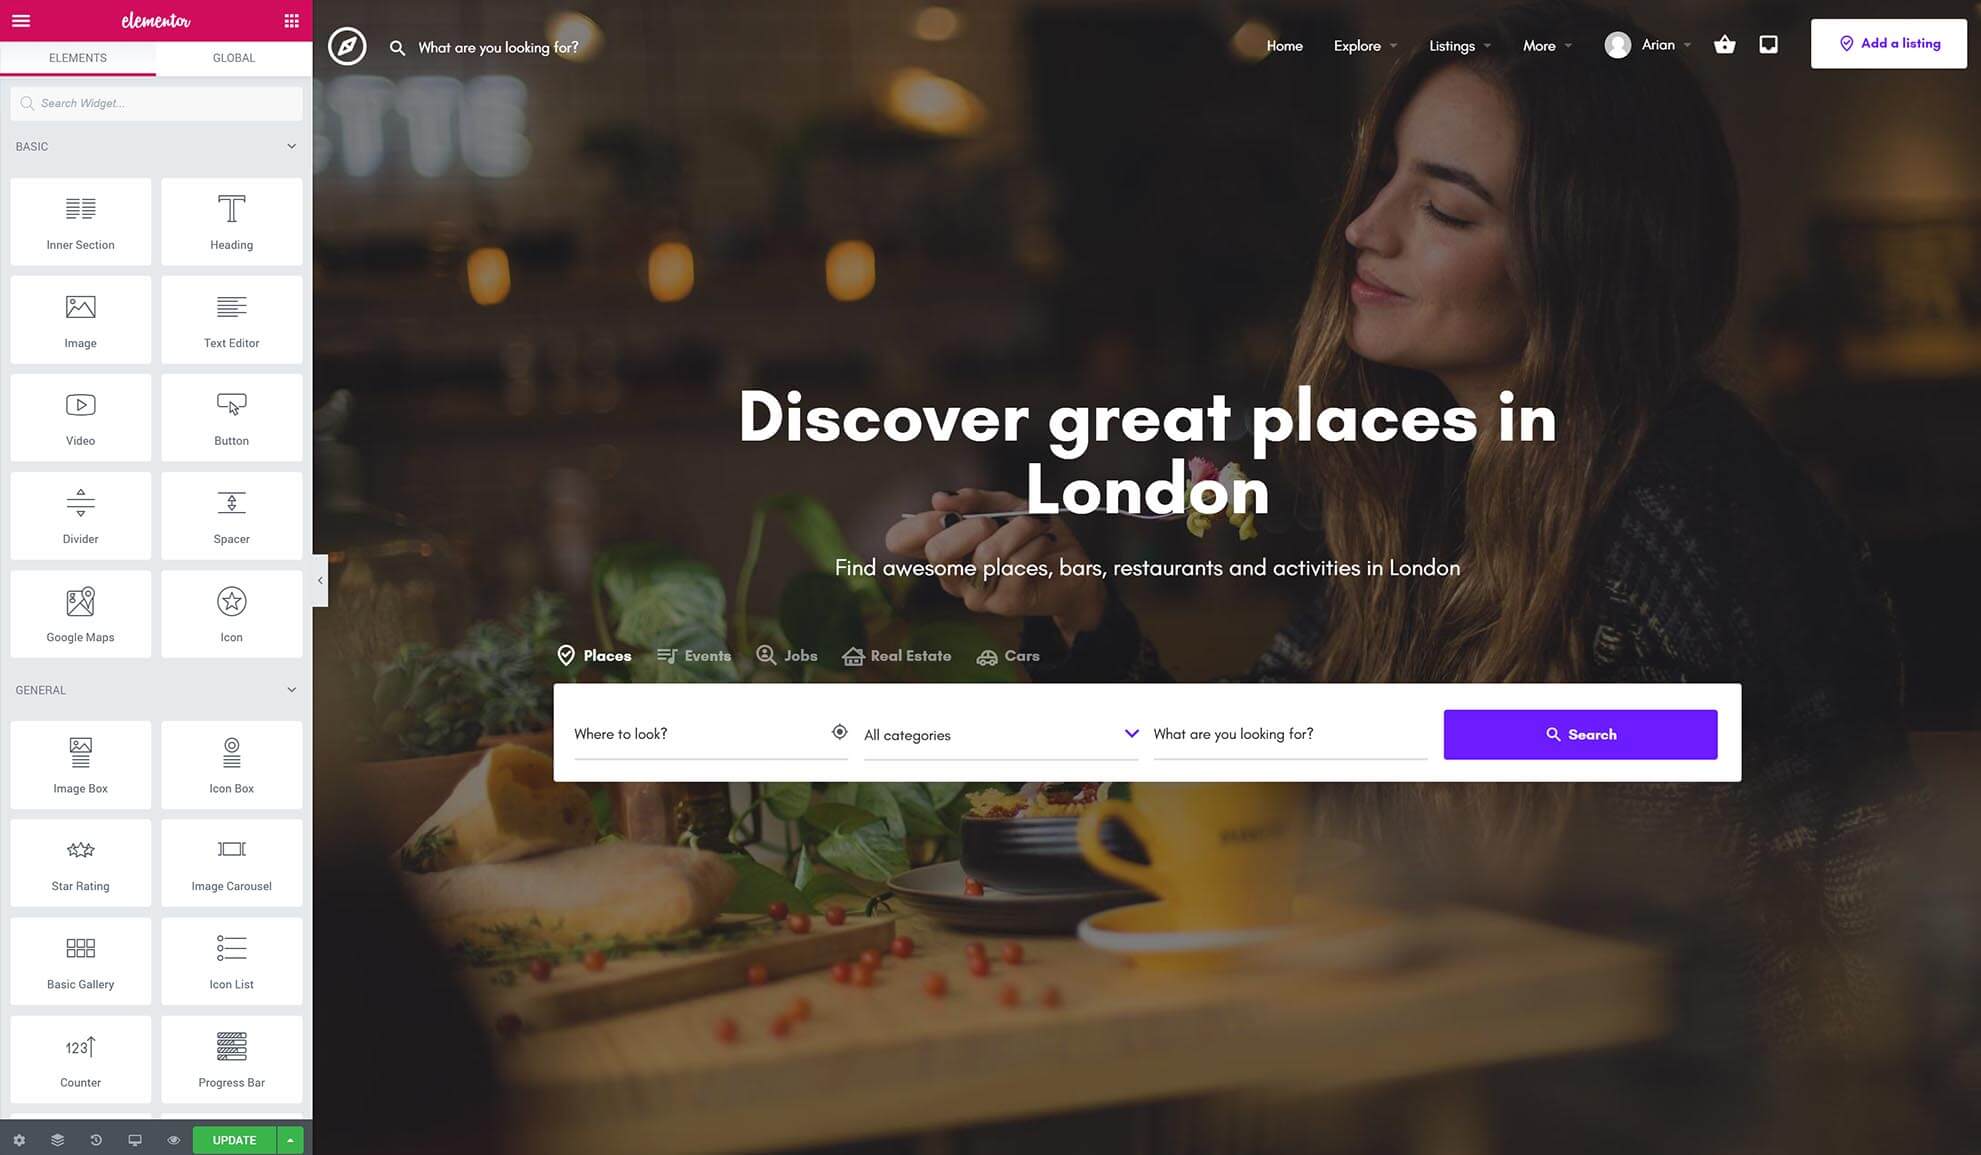The height and width of the screenshot is (1155, 1981).
Task: Click the Elementor hamburger menu icon
Action: [x=21, y=19]
